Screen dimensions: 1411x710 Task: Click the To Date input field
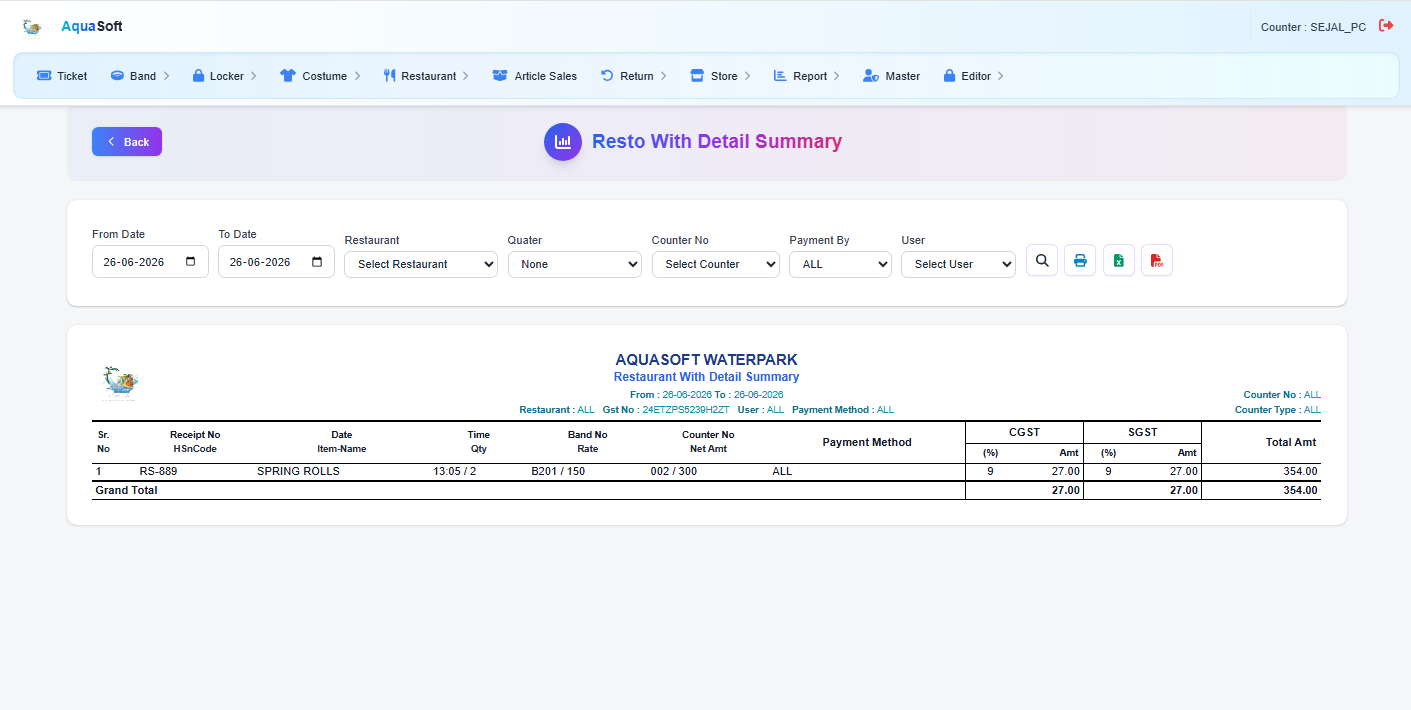coord(276,262)
